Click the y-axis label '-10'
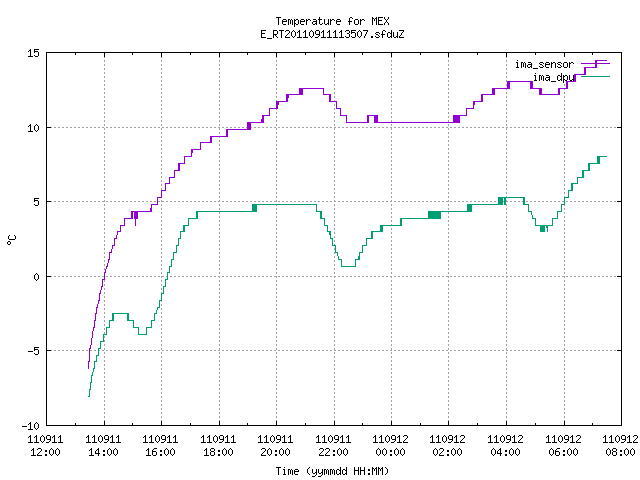 31,426
